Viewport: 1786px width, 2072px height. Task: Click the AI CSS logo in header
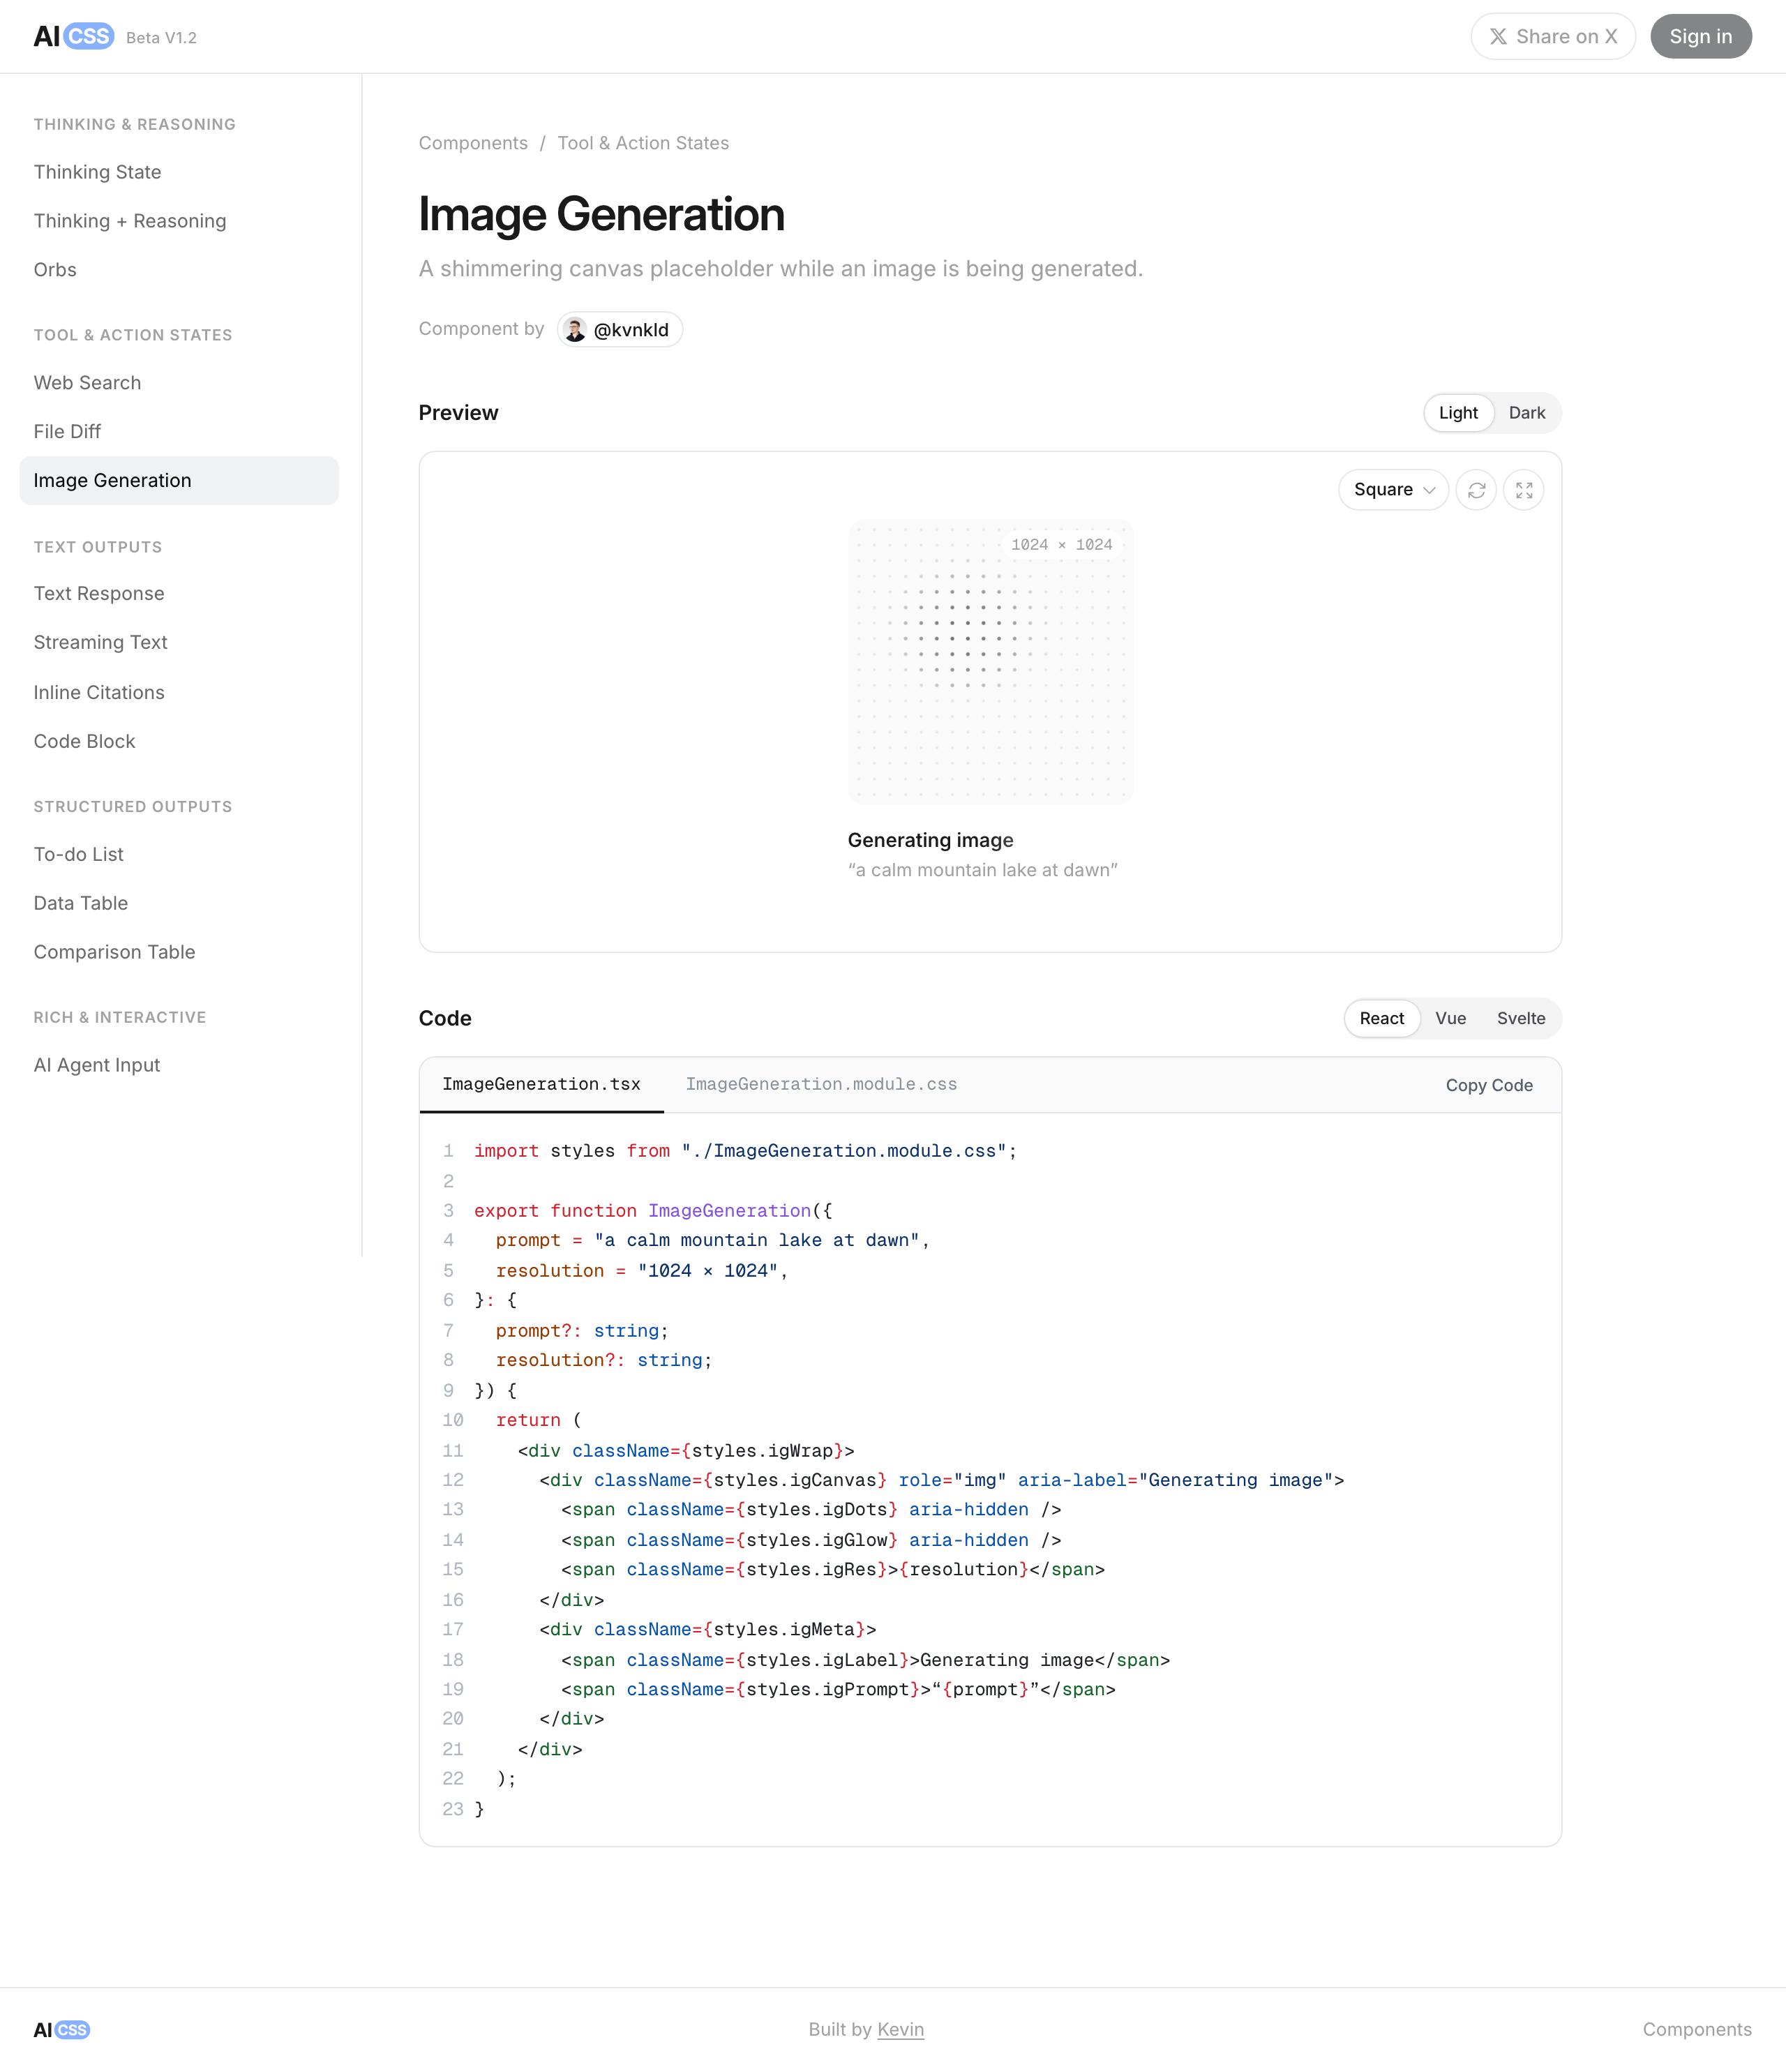(74, 37)
